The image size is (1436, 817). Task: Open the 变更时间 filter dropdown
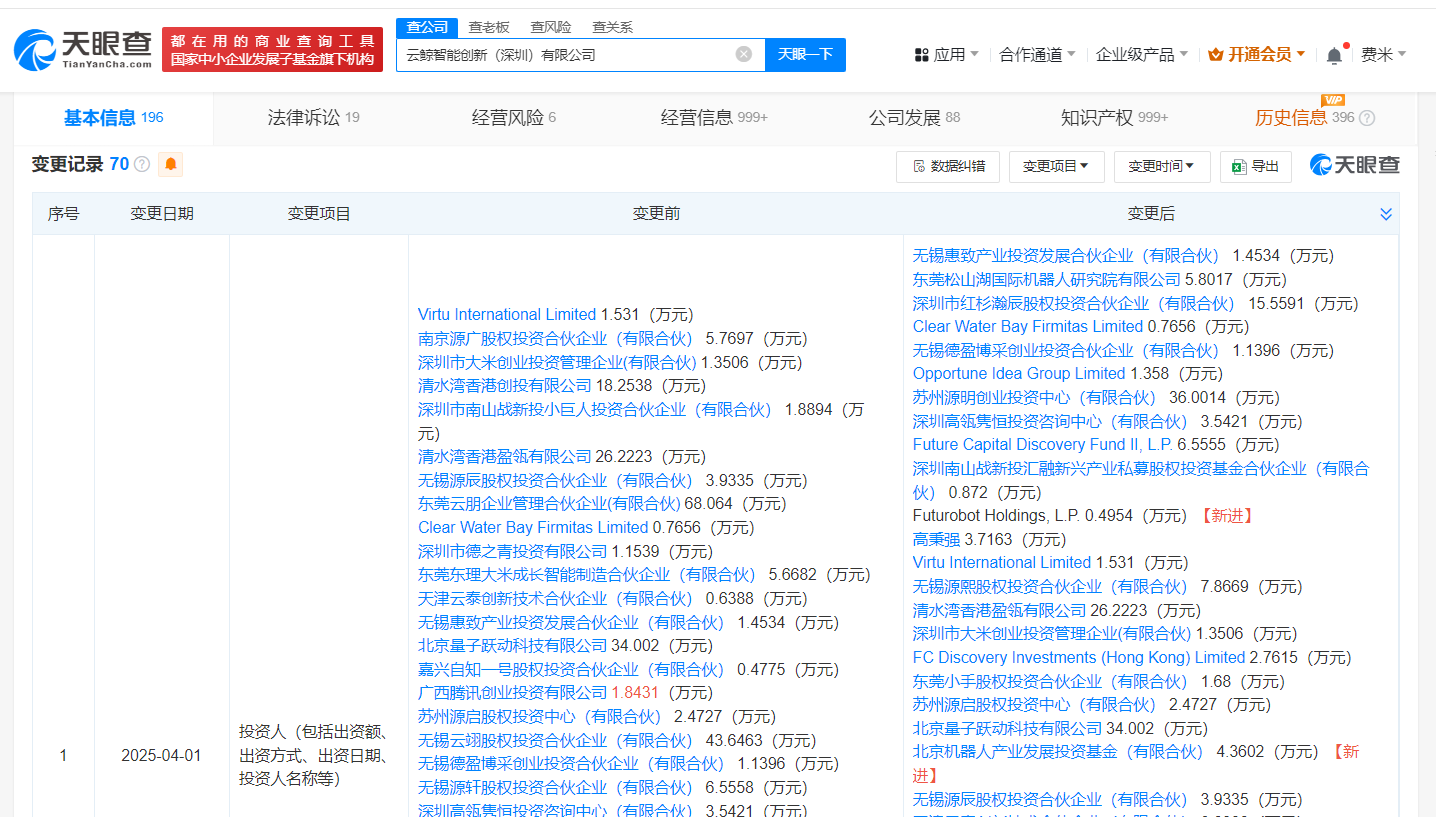click(1161, 167)
